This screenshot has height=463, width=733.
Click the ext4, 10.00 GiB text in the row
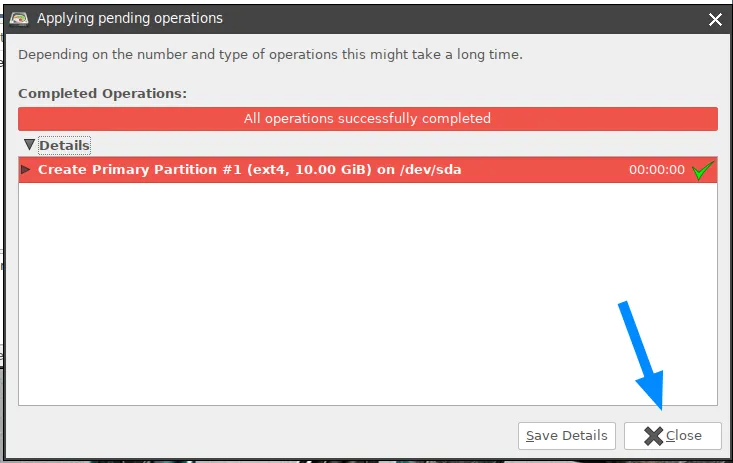click(309, 169)
